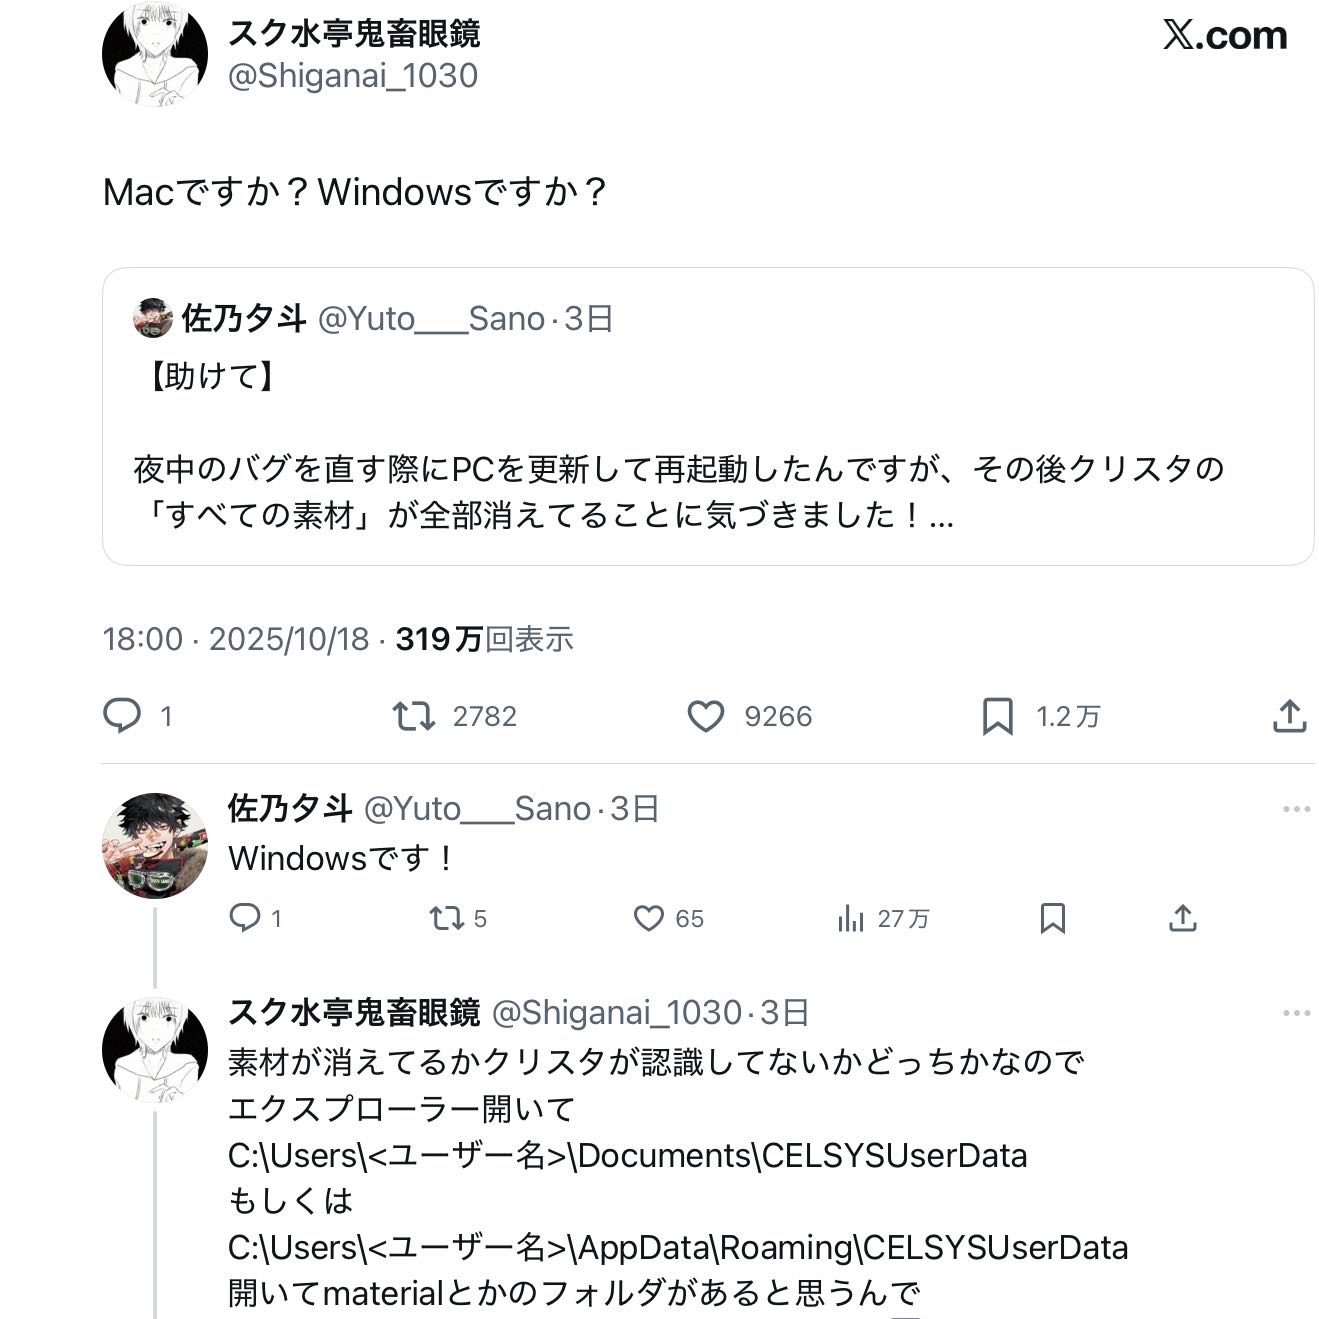Image resolution: width=1319 pixels, height=1319 pixels.
Task: Bookmark the "Windowsです！" reply
Action: pyautogui.click(x=1052, y=918)
